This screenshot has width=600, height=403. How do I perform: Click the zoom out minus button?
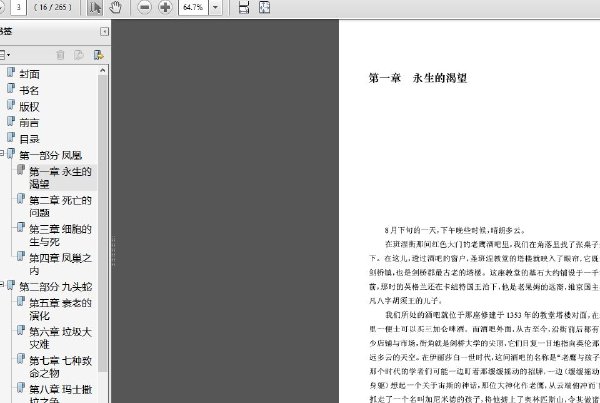(144, 7)
